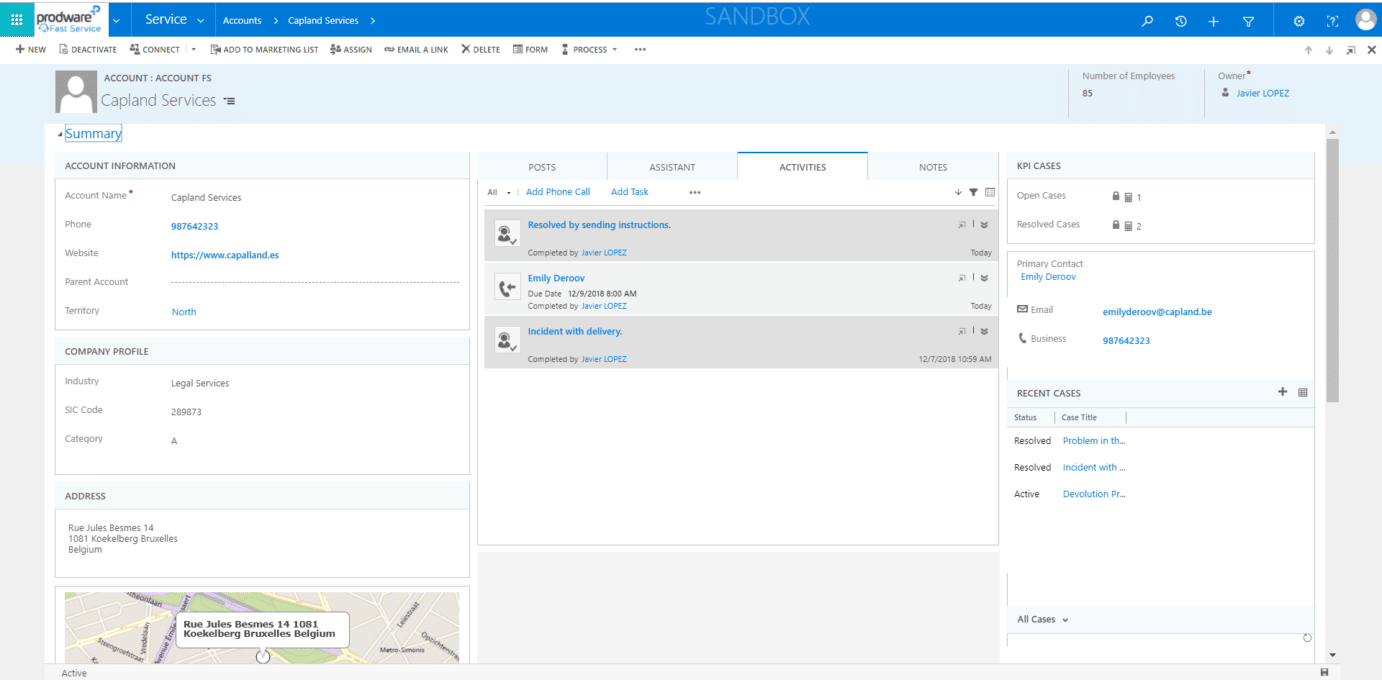Screen dimensions: 1382x680
Task: Click DELETE in the command bar
Action: click(481, 49)
